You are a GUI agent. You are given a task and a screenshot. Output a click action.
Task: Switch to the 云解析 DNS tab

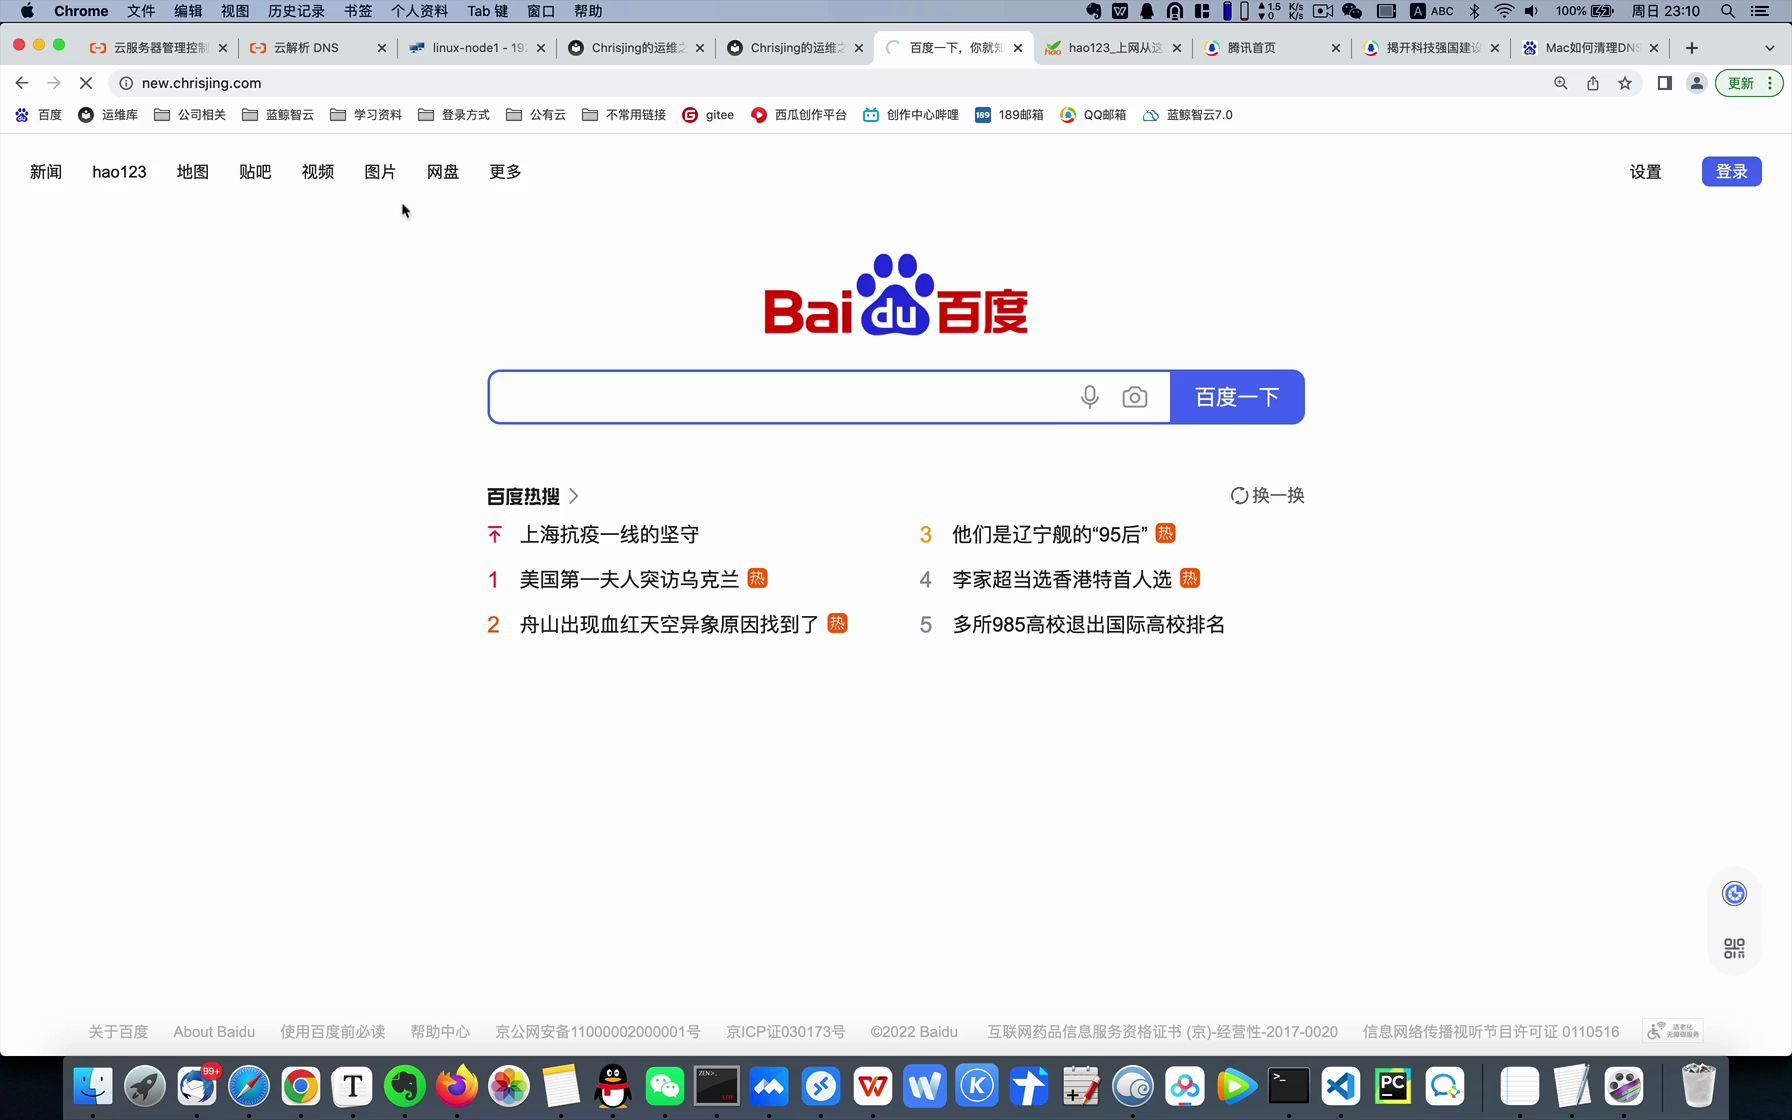click(317, 47)
